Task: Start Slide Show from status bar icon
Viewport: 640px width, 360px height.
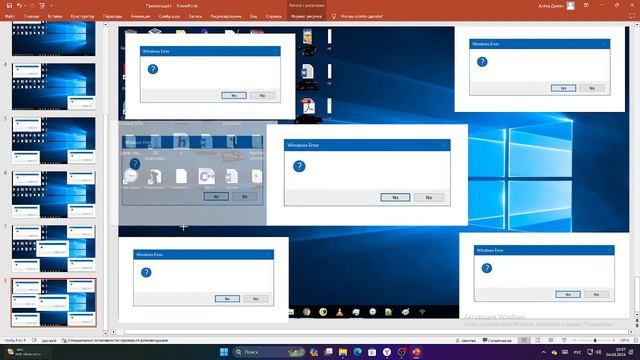Action: pos(564,340)
